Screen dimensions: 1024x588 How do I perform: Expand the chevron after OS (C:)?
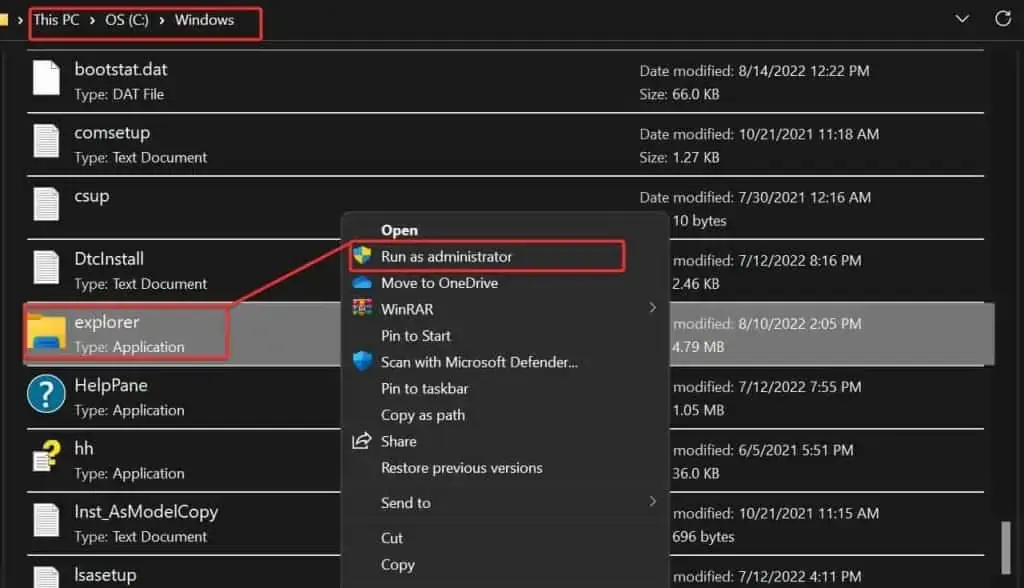(161, 20)
